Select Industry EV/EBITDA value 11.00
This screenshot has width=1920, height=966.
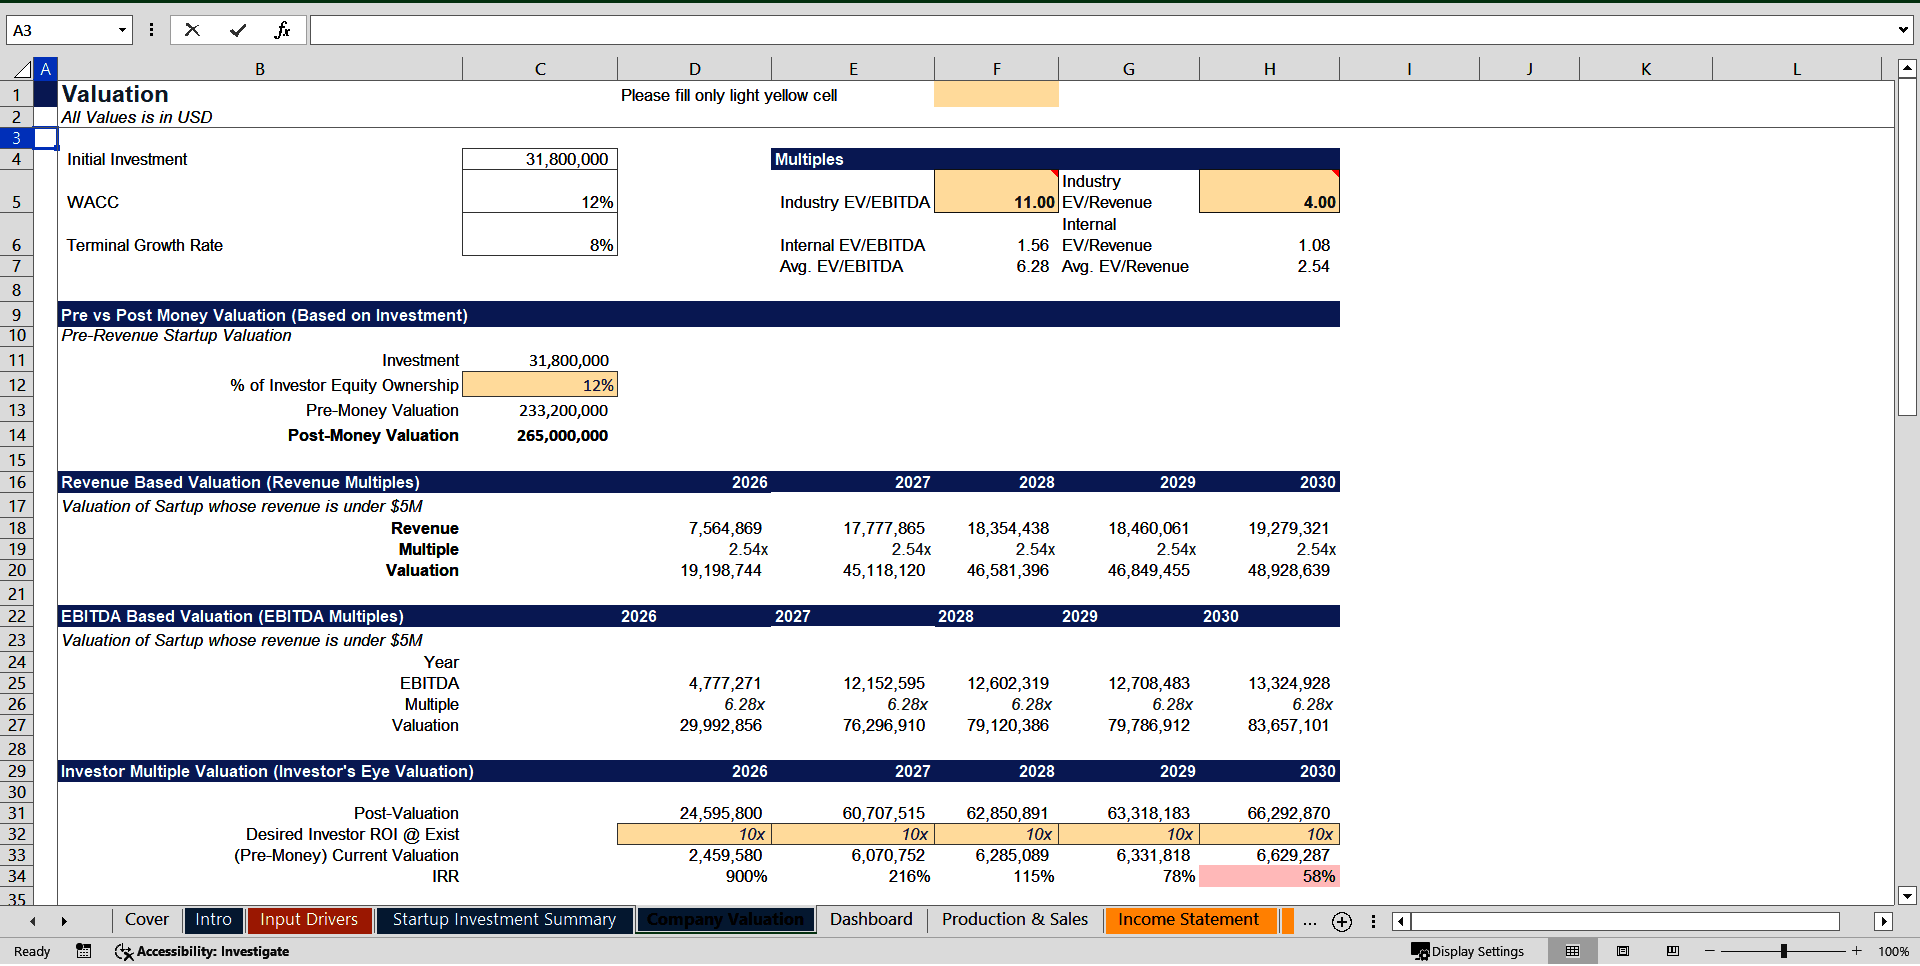996,191
